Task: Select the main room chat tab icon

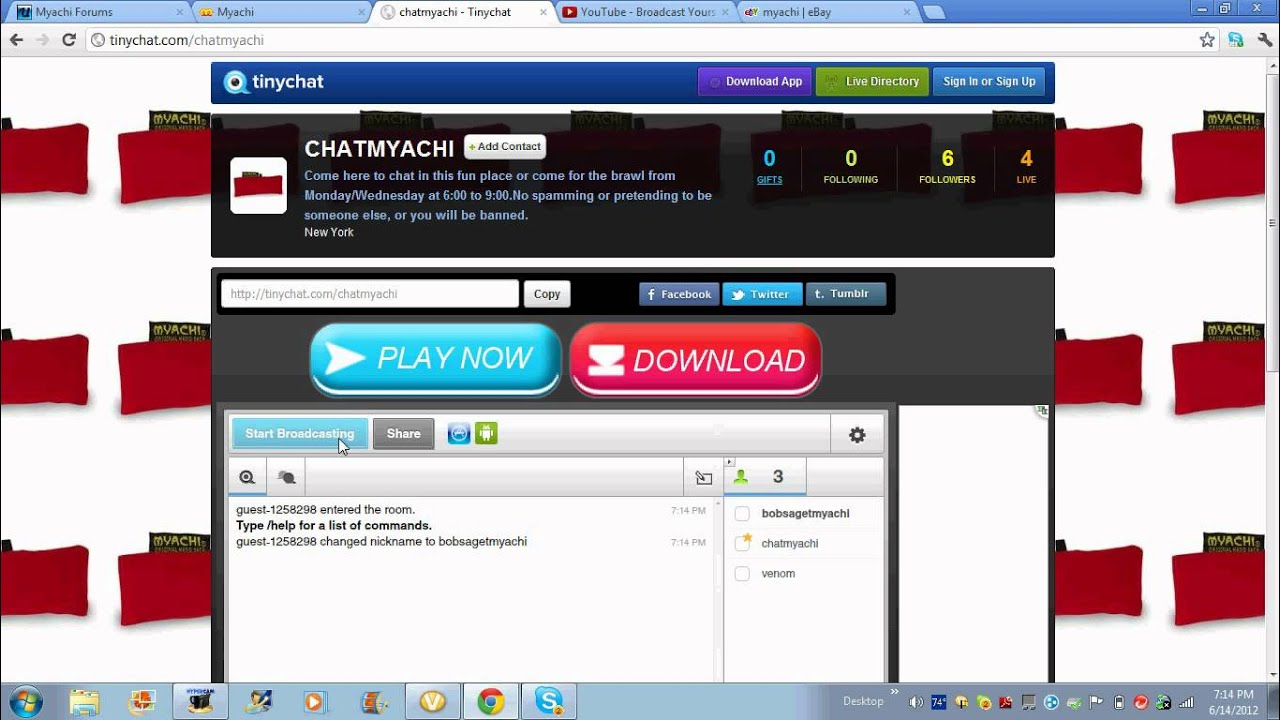Action: tap(247, 477)
